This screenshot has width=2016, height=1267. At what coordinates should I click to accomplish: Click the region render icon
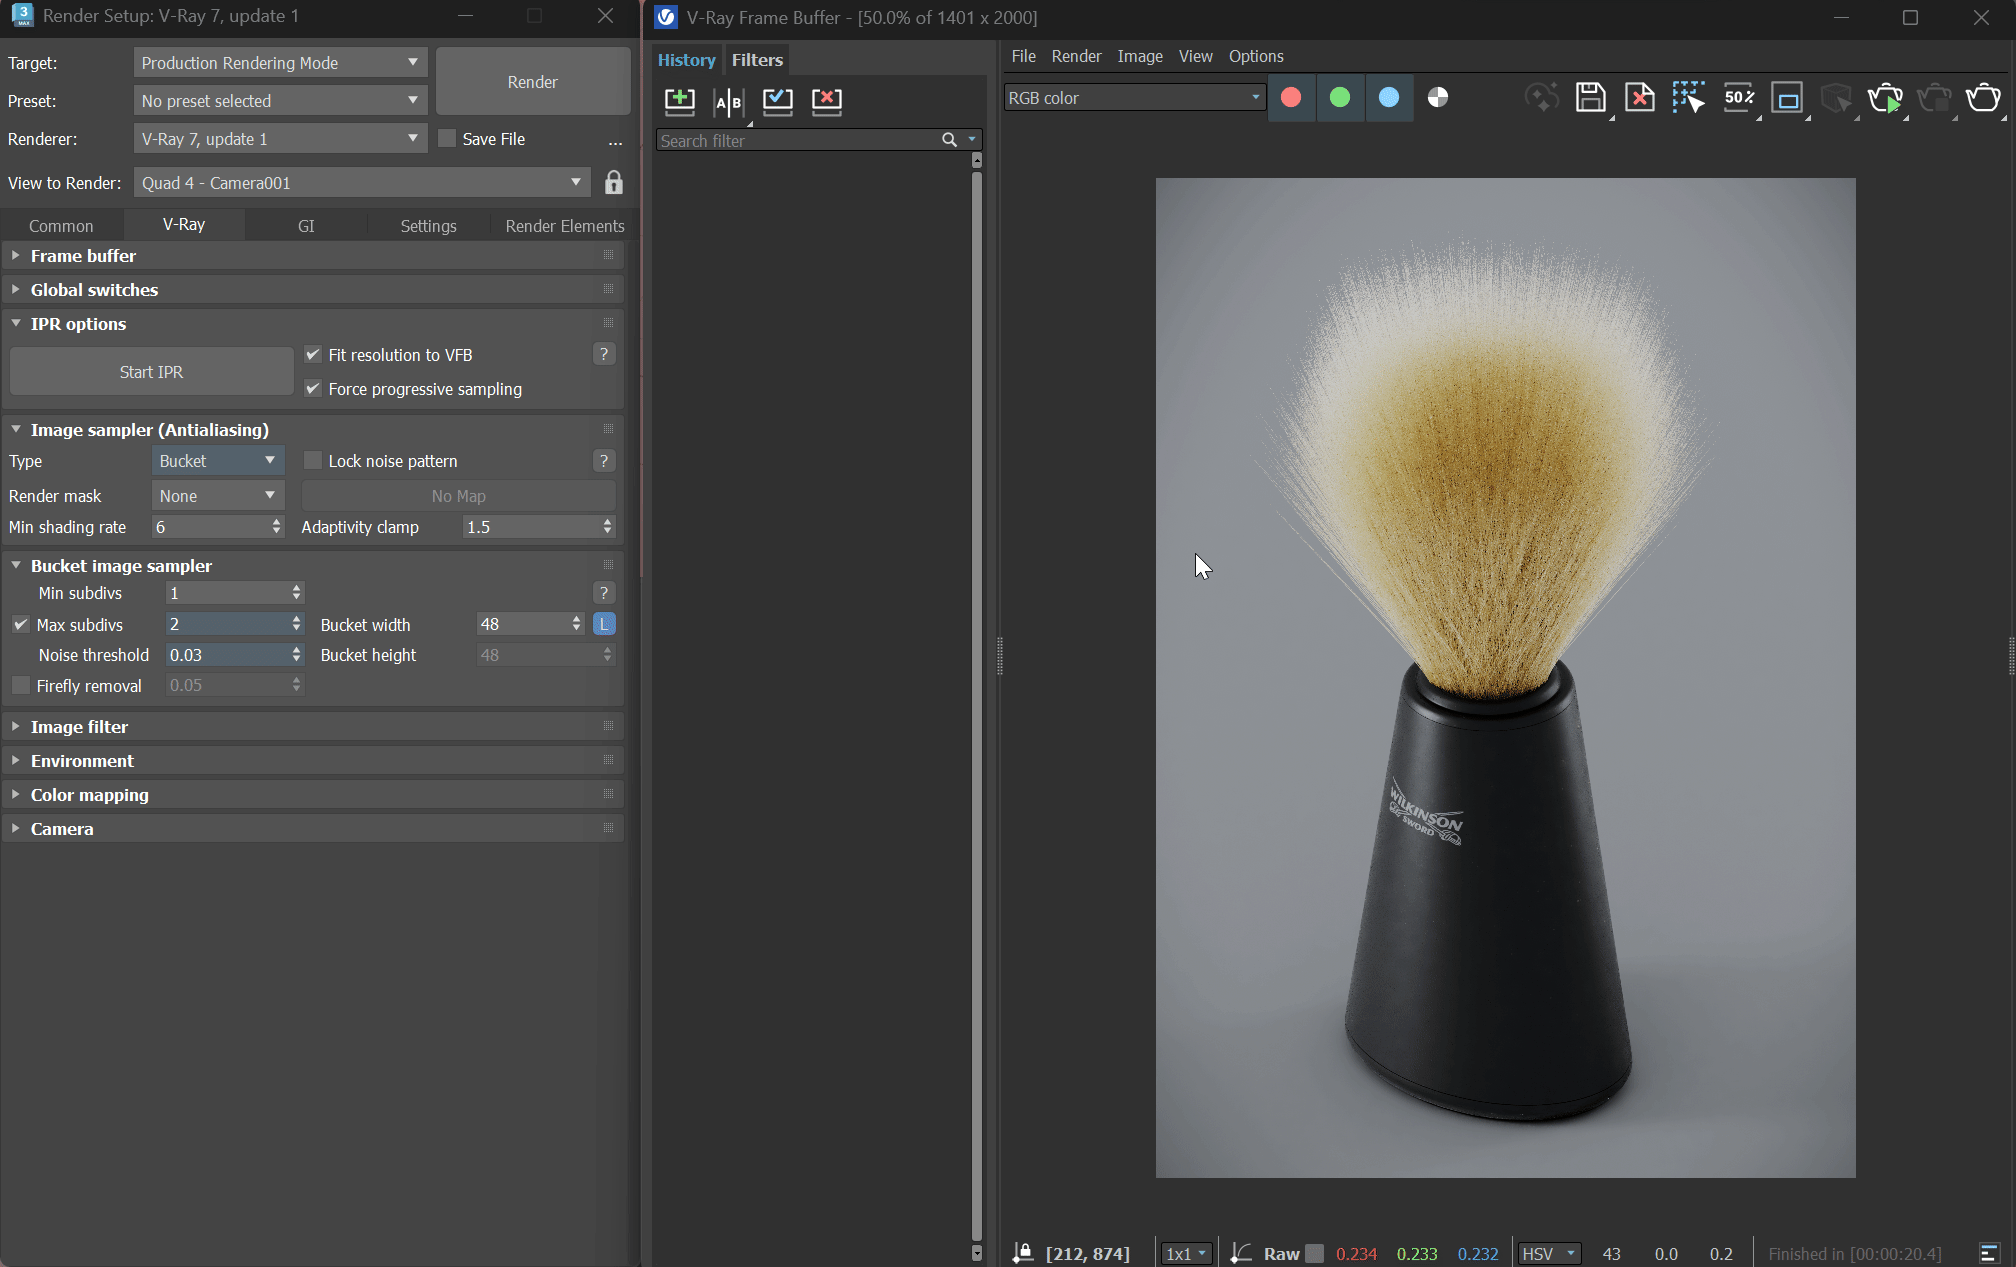1786,98
